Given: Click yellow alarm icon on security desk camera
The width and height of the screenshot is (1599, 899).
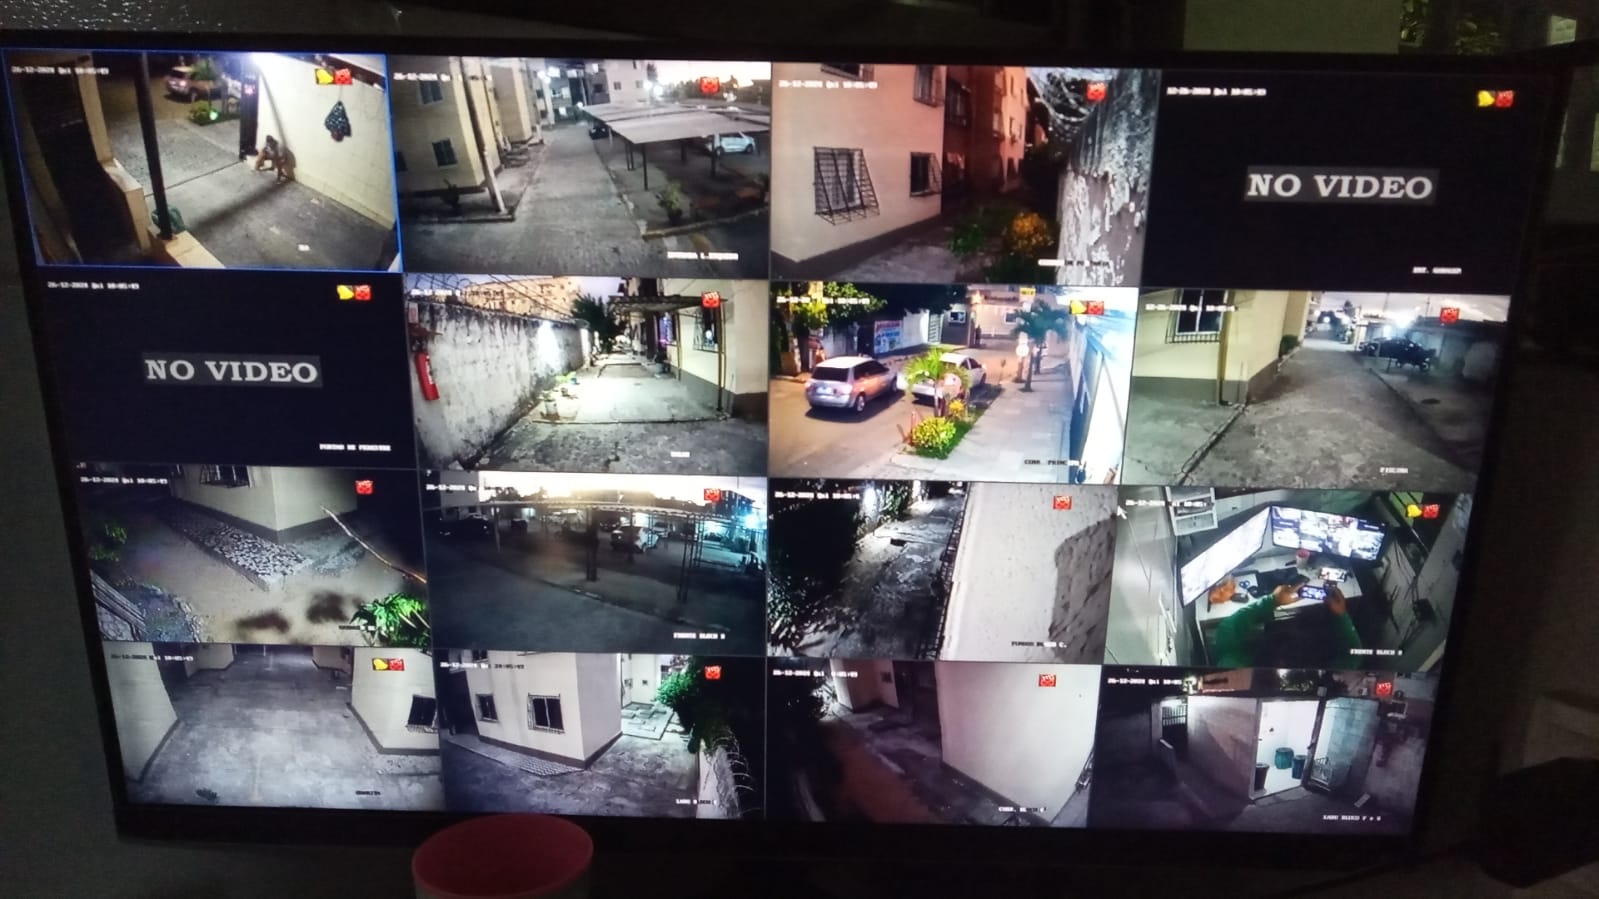Looking at the screenshot, I should (1414, 511).
